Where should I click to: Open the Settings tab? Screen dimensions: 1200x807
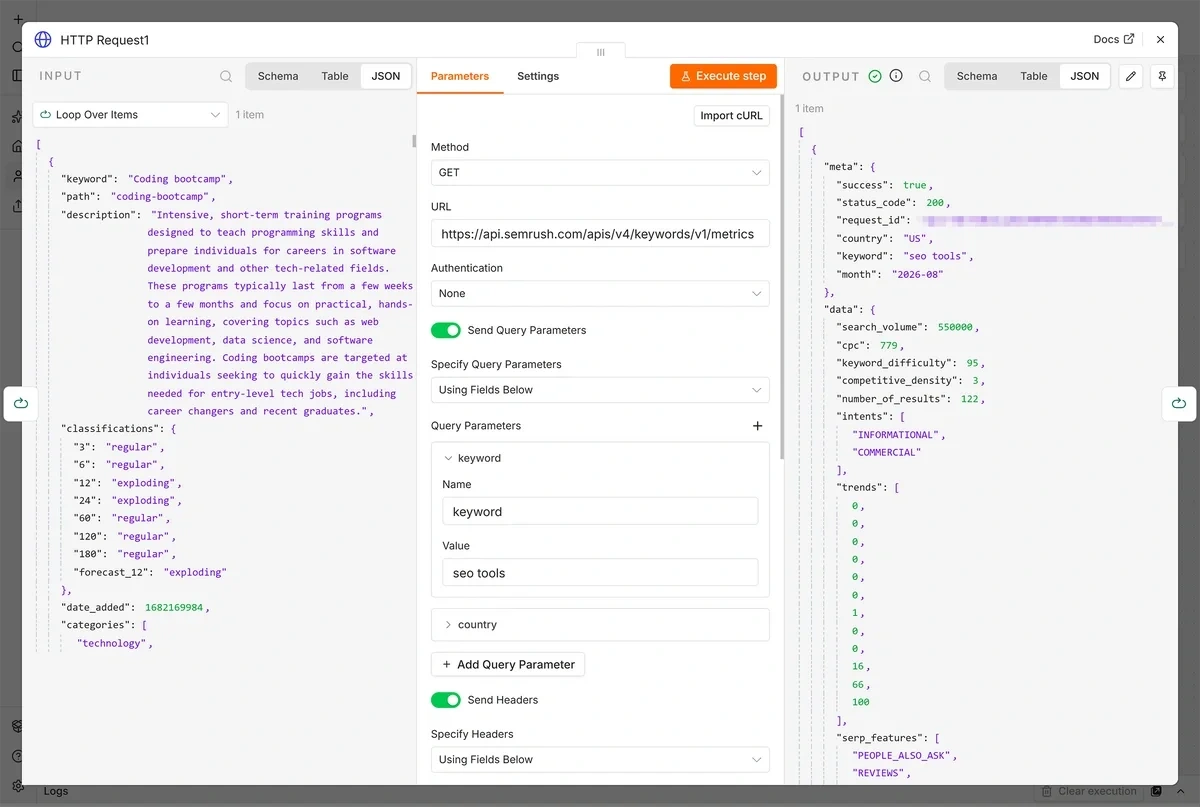[x=538, y=76]
